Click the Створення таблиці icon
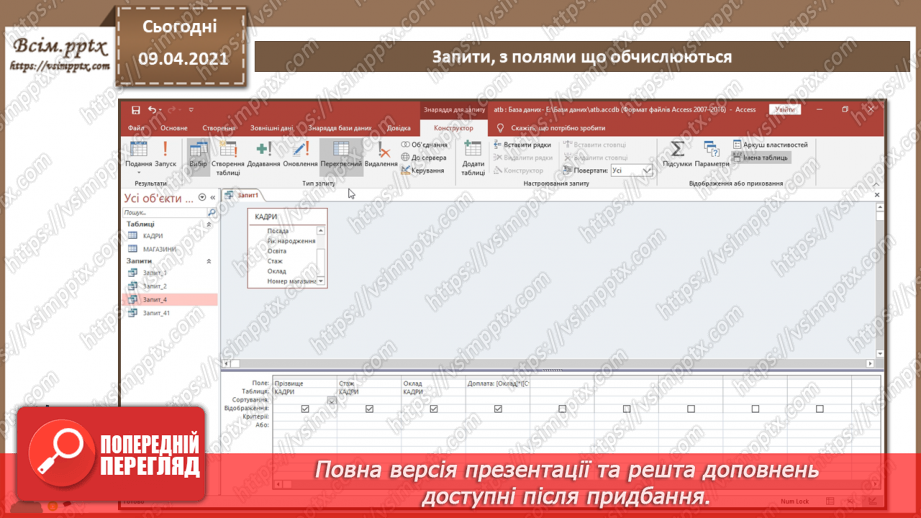The height and width of the screenshot is (518, 921). [227, 153]
